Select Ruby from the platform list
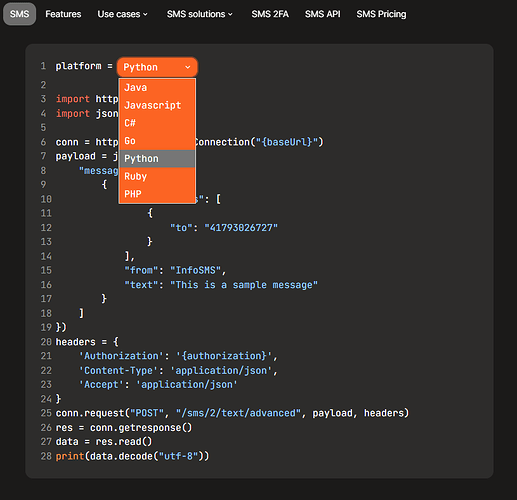The height and width of the screenshot is (500, 517). click(x=157, y=176)
